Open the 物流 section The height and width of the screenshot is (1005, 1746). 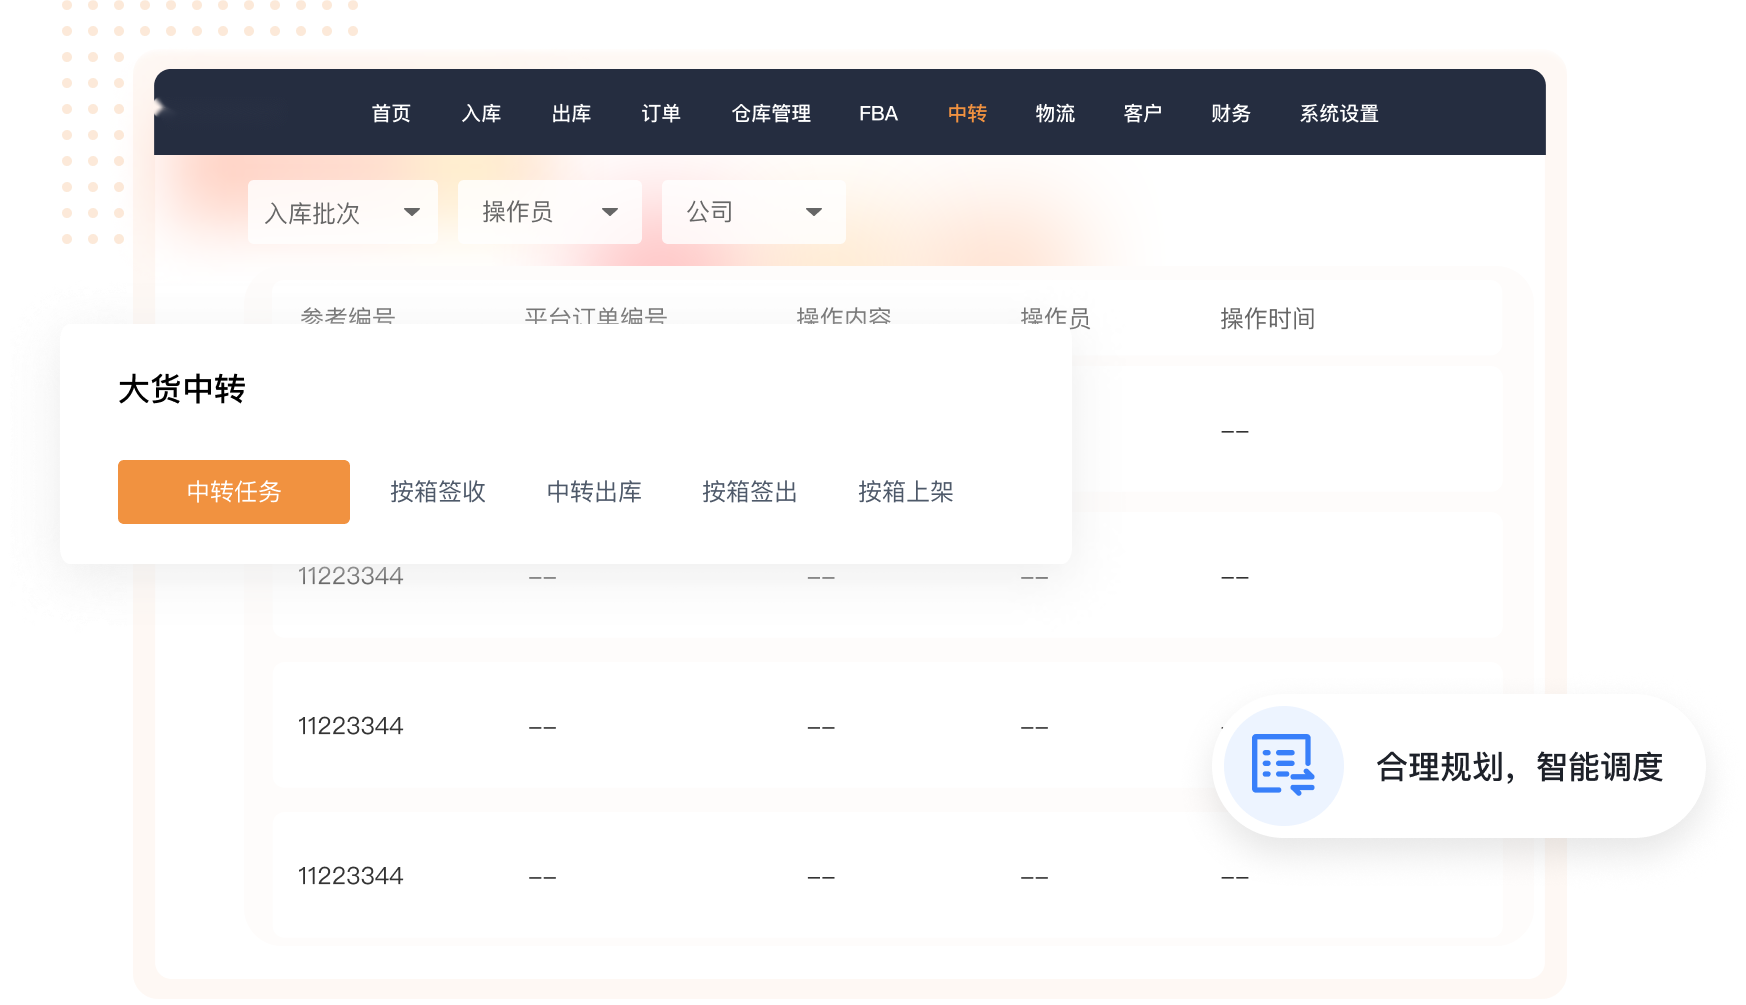[x=1055, y=114]
